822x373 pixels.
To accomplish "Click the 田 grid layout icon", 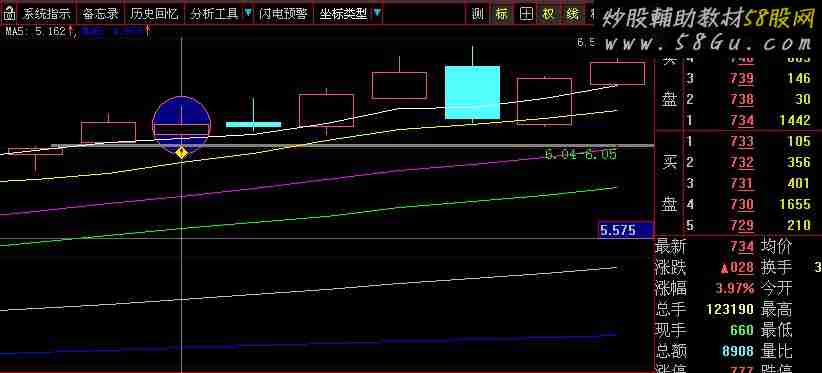I will point(526,14).
